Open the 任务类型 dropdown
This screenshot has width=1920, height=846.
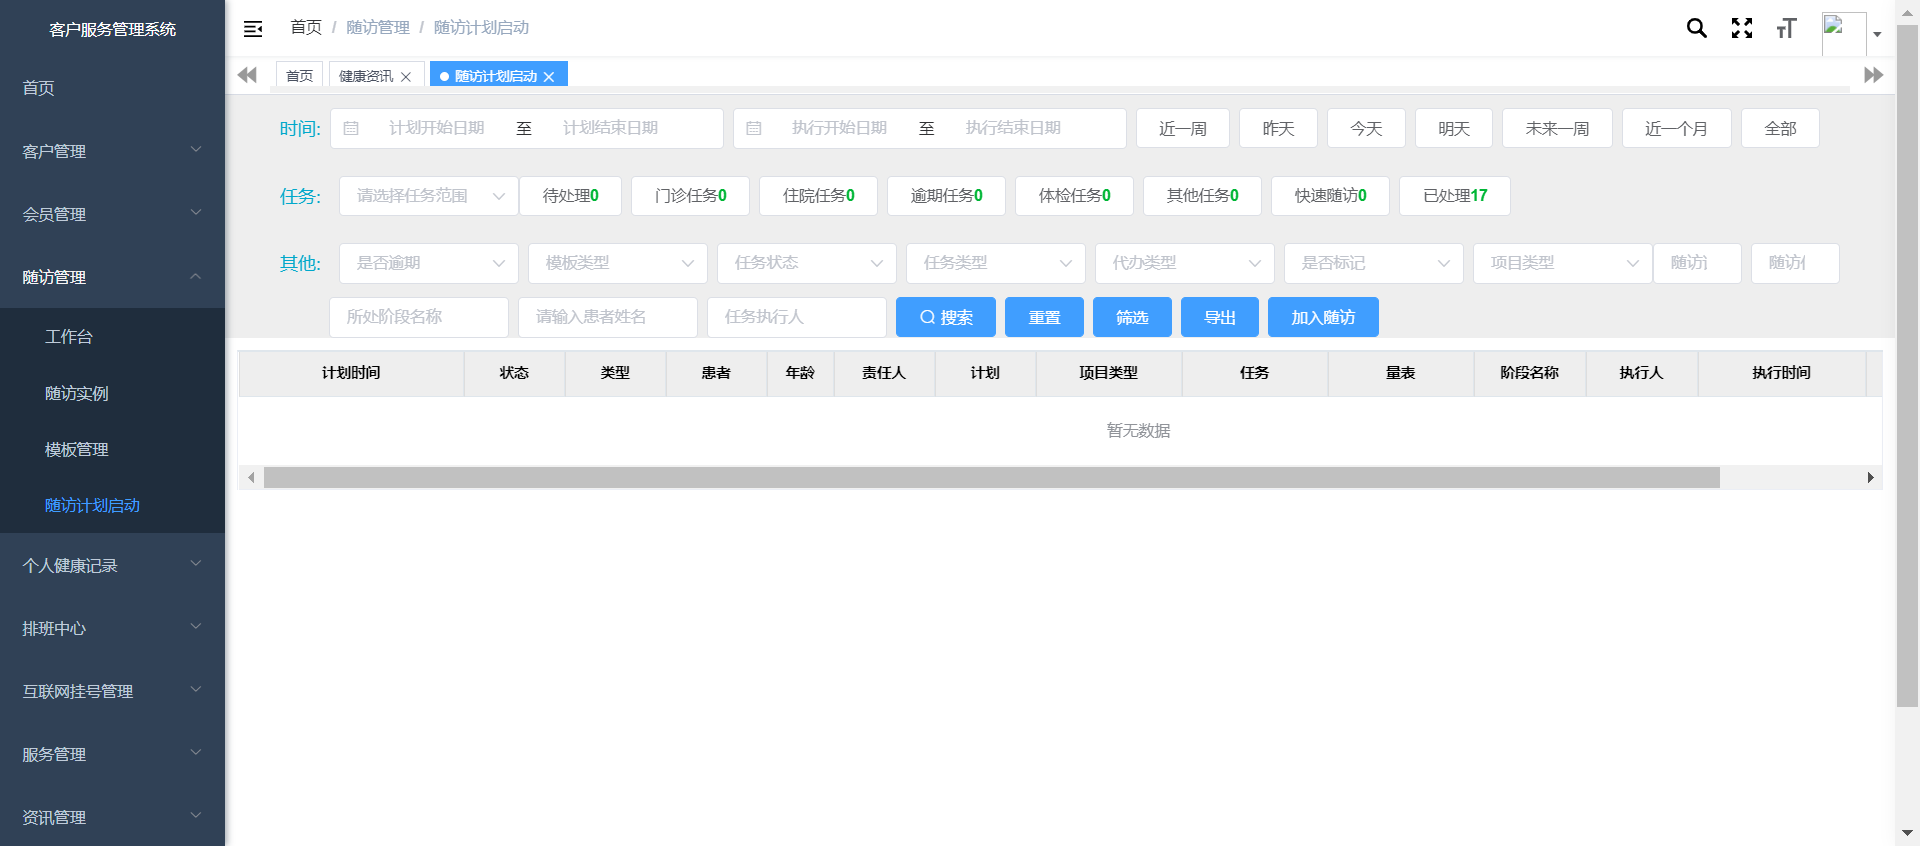(996, 263)
